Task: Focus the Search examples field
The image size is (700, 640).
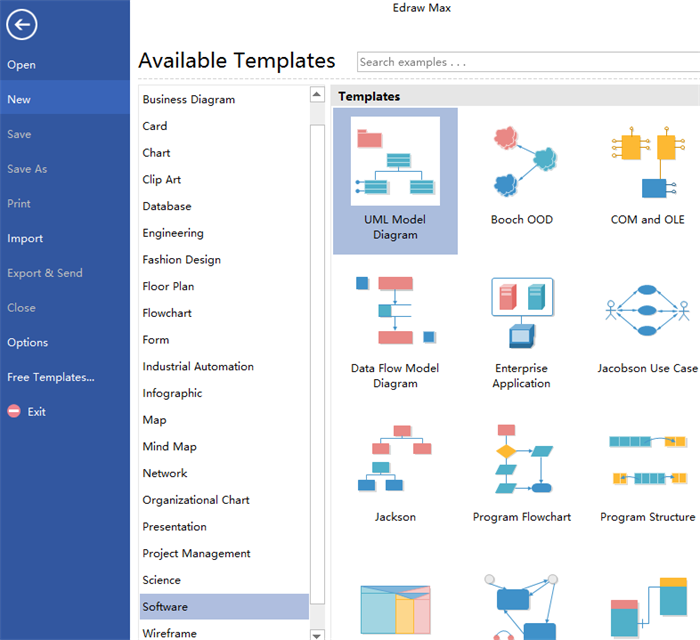Action: [528, 62]
